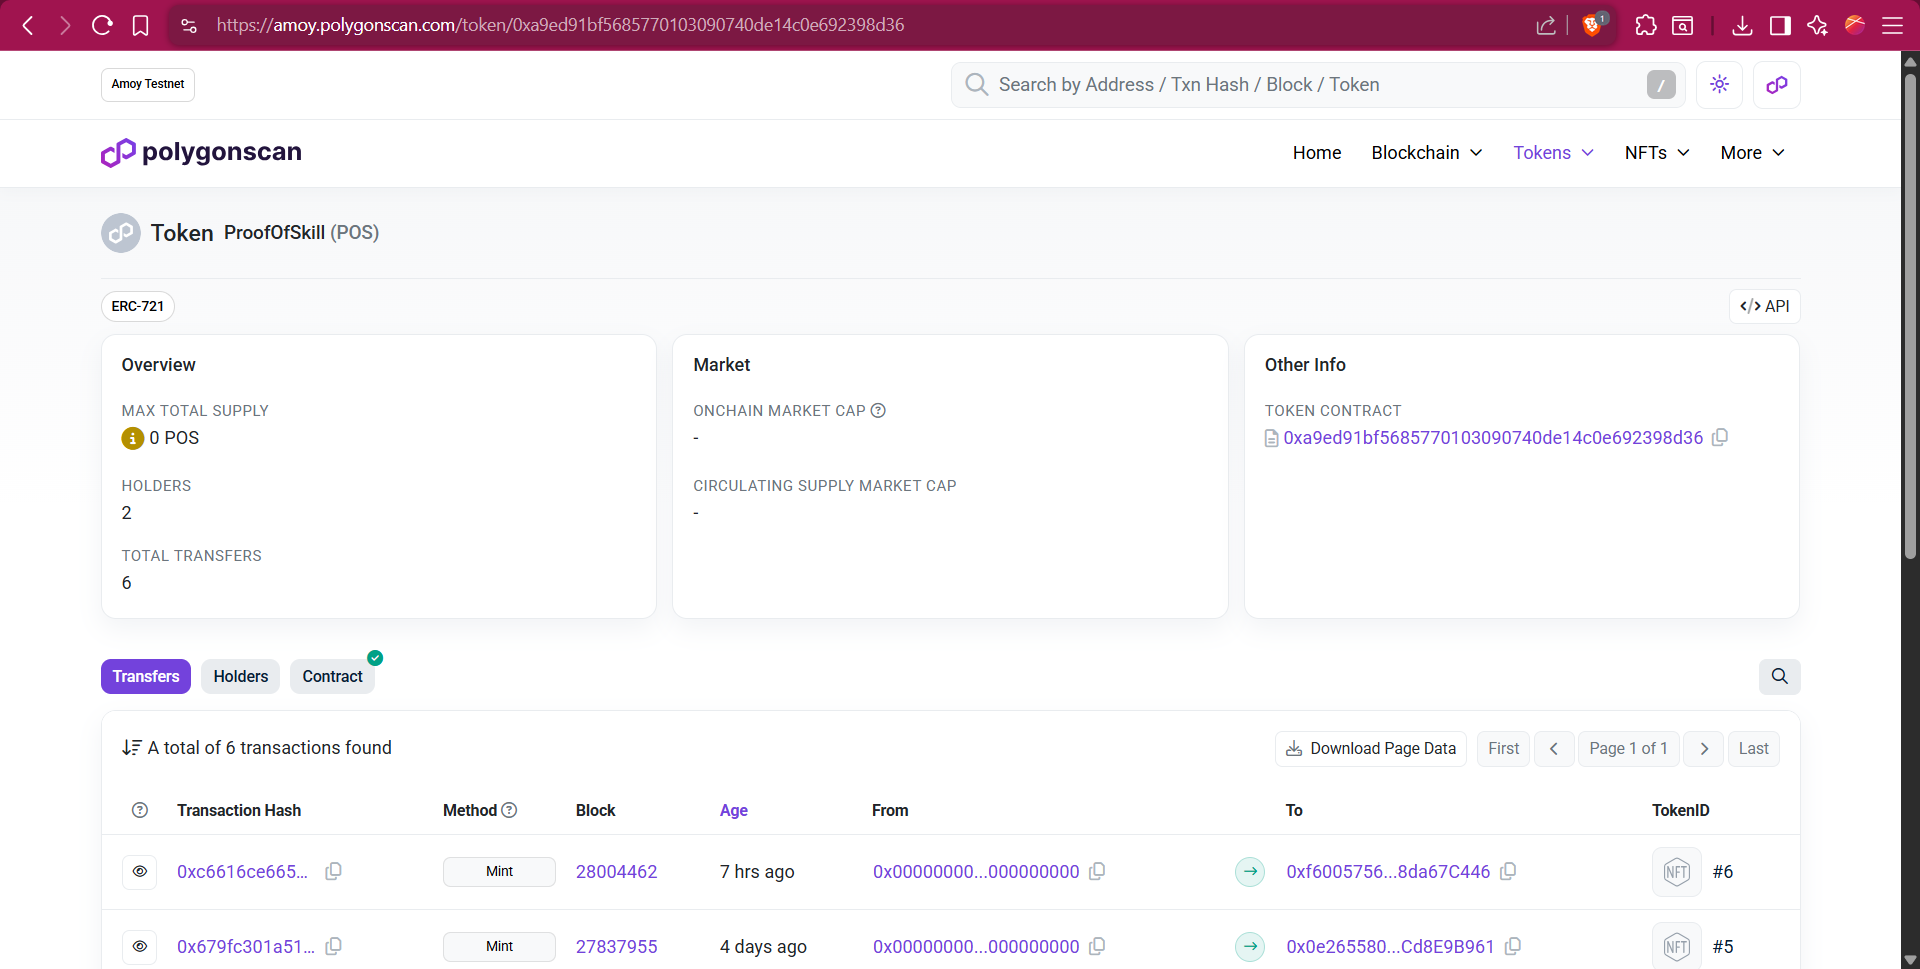The image size is (1920, 969).
Task: Click the Polygon network icon button
Action: 1777,85
